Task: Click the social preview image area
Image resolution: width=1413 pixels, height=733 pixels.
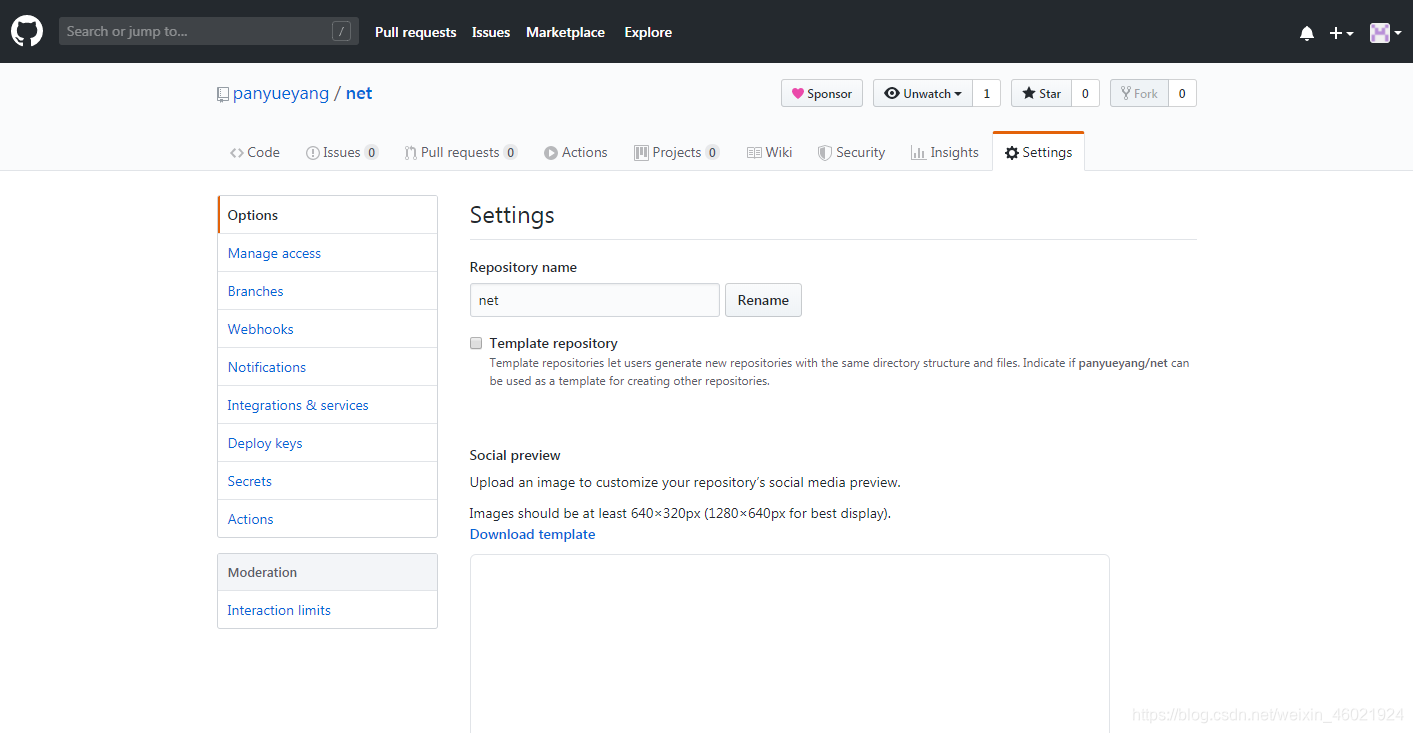Action: click(790, 644)
